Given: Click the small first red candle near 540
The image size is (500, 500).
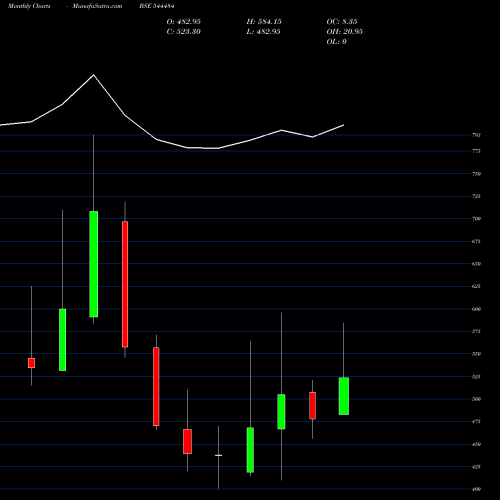Looking at the screenshot, I should [x=31, y=363].
